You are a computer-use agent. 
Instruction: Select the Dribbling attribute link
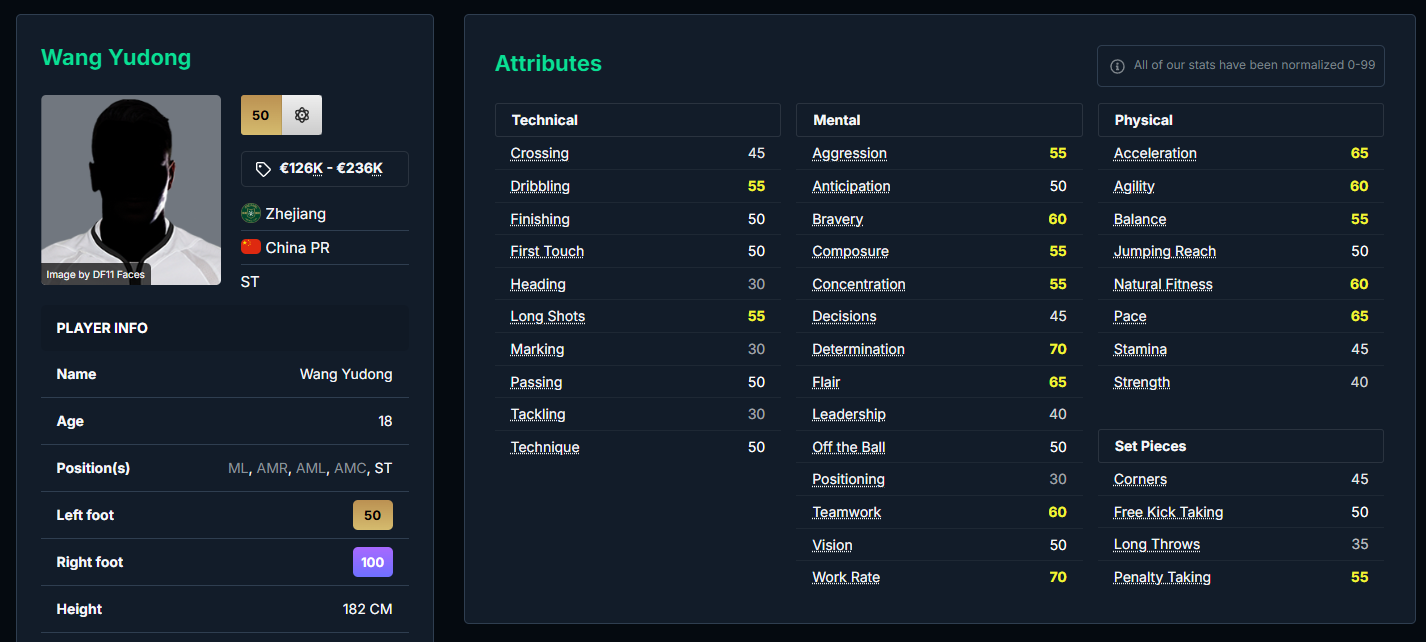point(540,186)
